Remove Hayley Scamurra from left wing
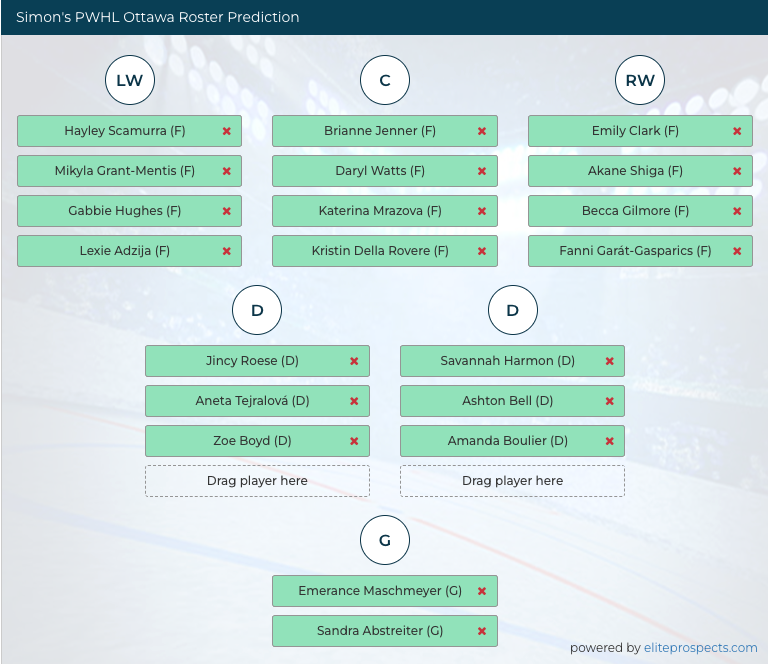The image size is (768, 664). click(x=226, y=131)
